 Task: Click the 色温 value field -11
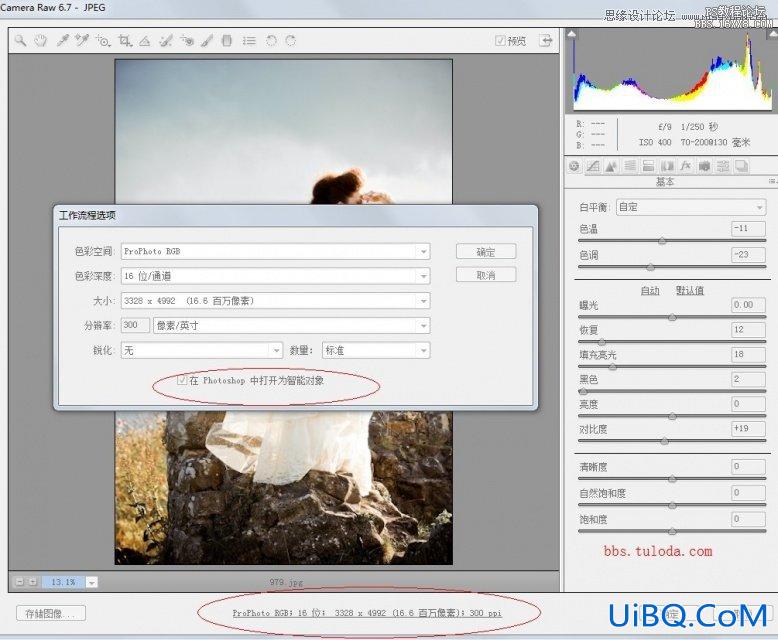pyautogui.click(x=749, y=228)
